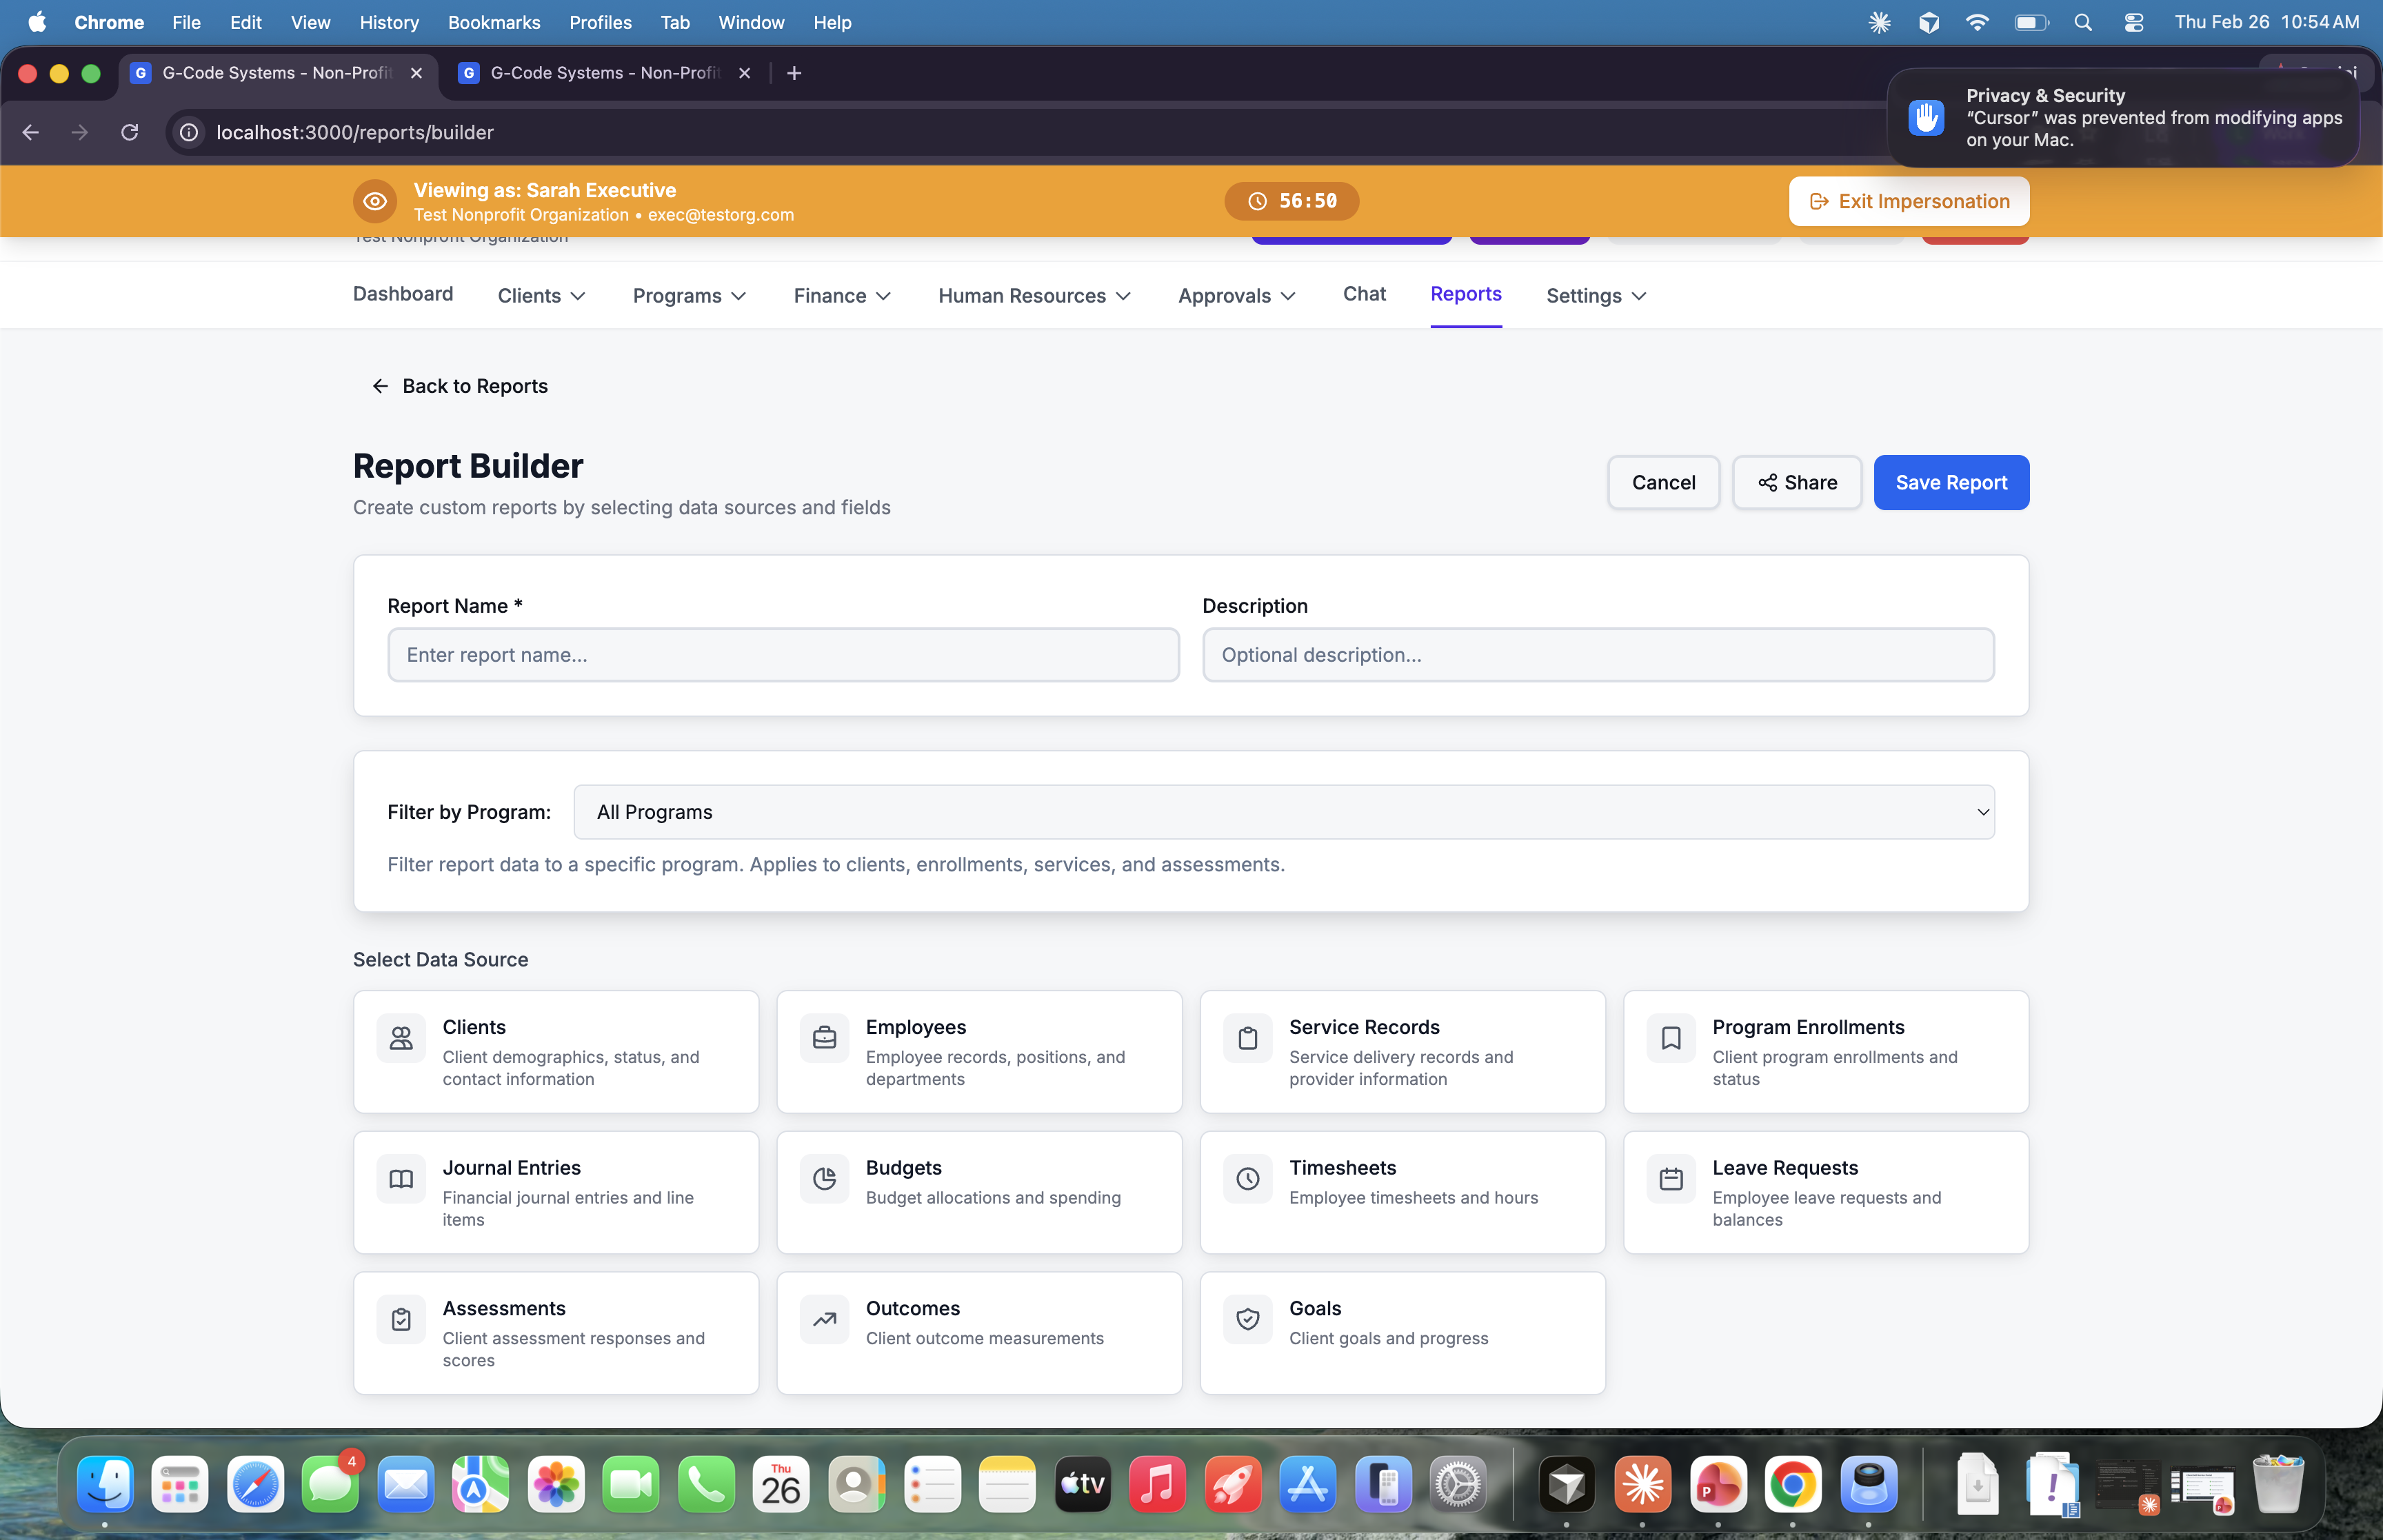
Task: Click the Journal Entries book icon
Action: pos(401,1179)
